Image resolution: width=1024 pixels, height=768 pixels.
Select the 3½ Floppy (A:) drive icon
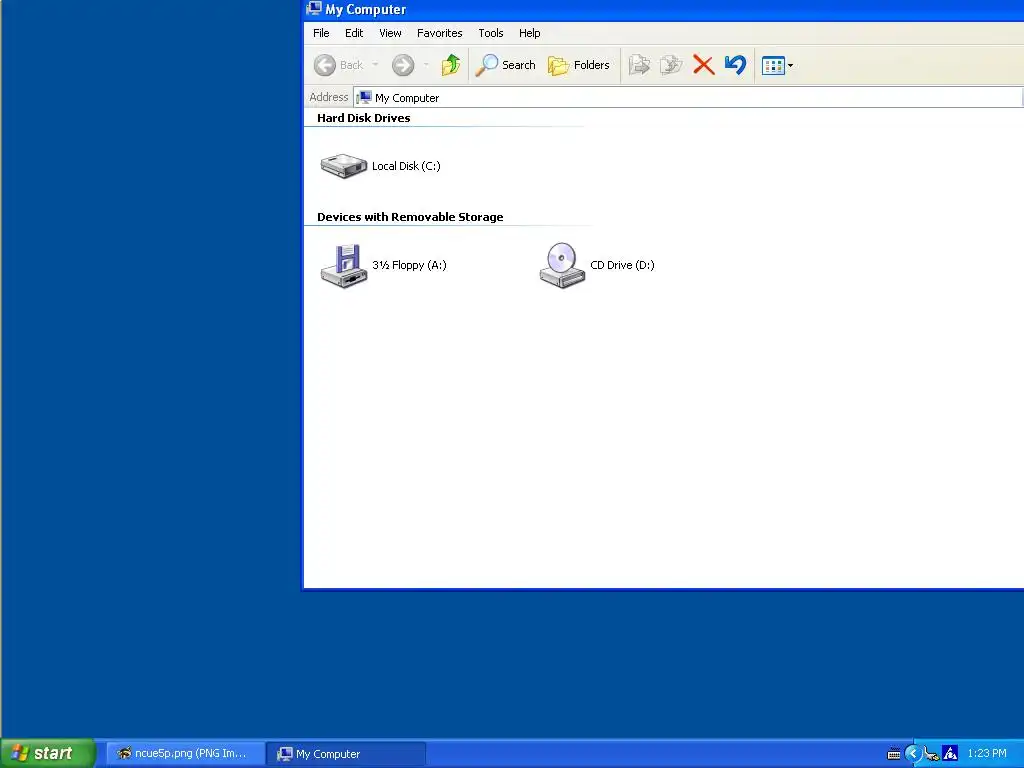344,265
